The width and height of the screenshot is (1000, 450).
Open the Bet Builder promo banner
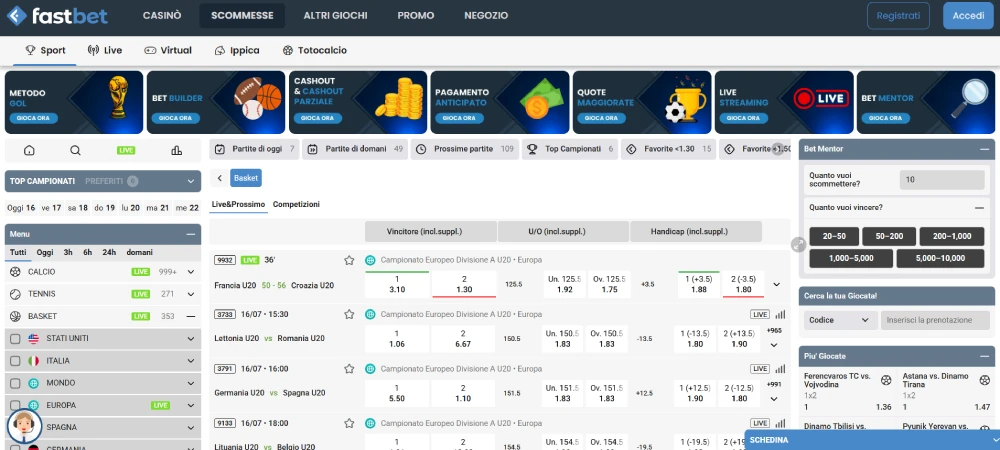click(216, 102)
